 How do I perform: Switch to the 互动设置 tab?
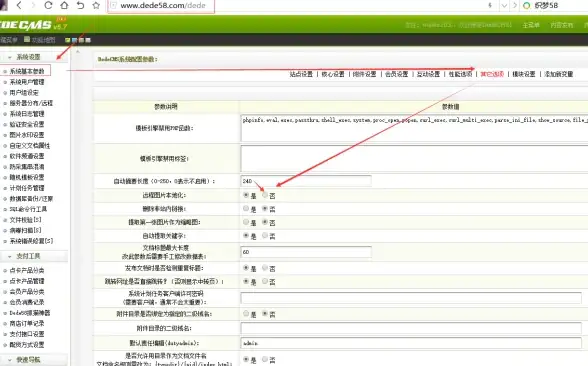point(429,74)
